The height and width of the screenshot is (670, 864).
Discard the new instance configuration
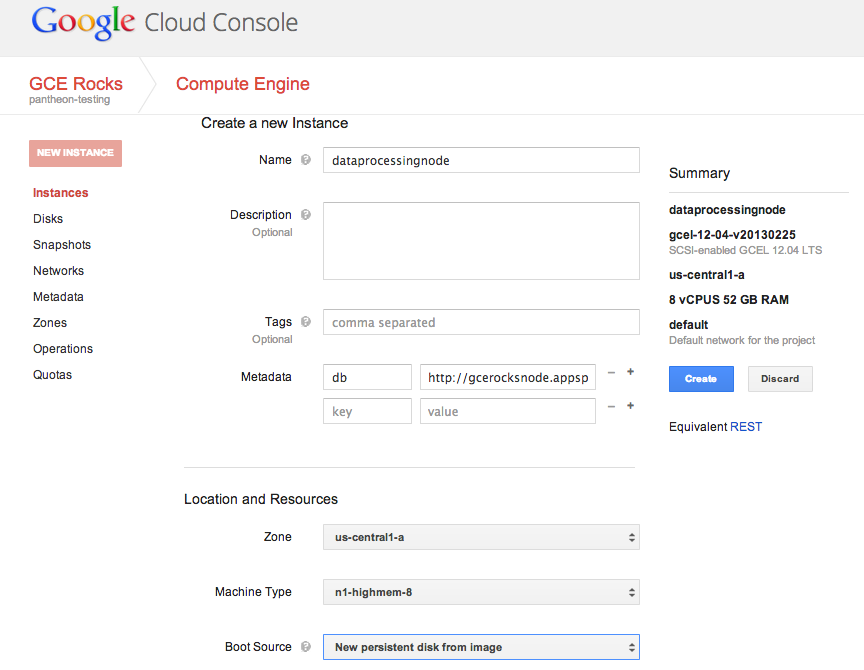point(780,379)
